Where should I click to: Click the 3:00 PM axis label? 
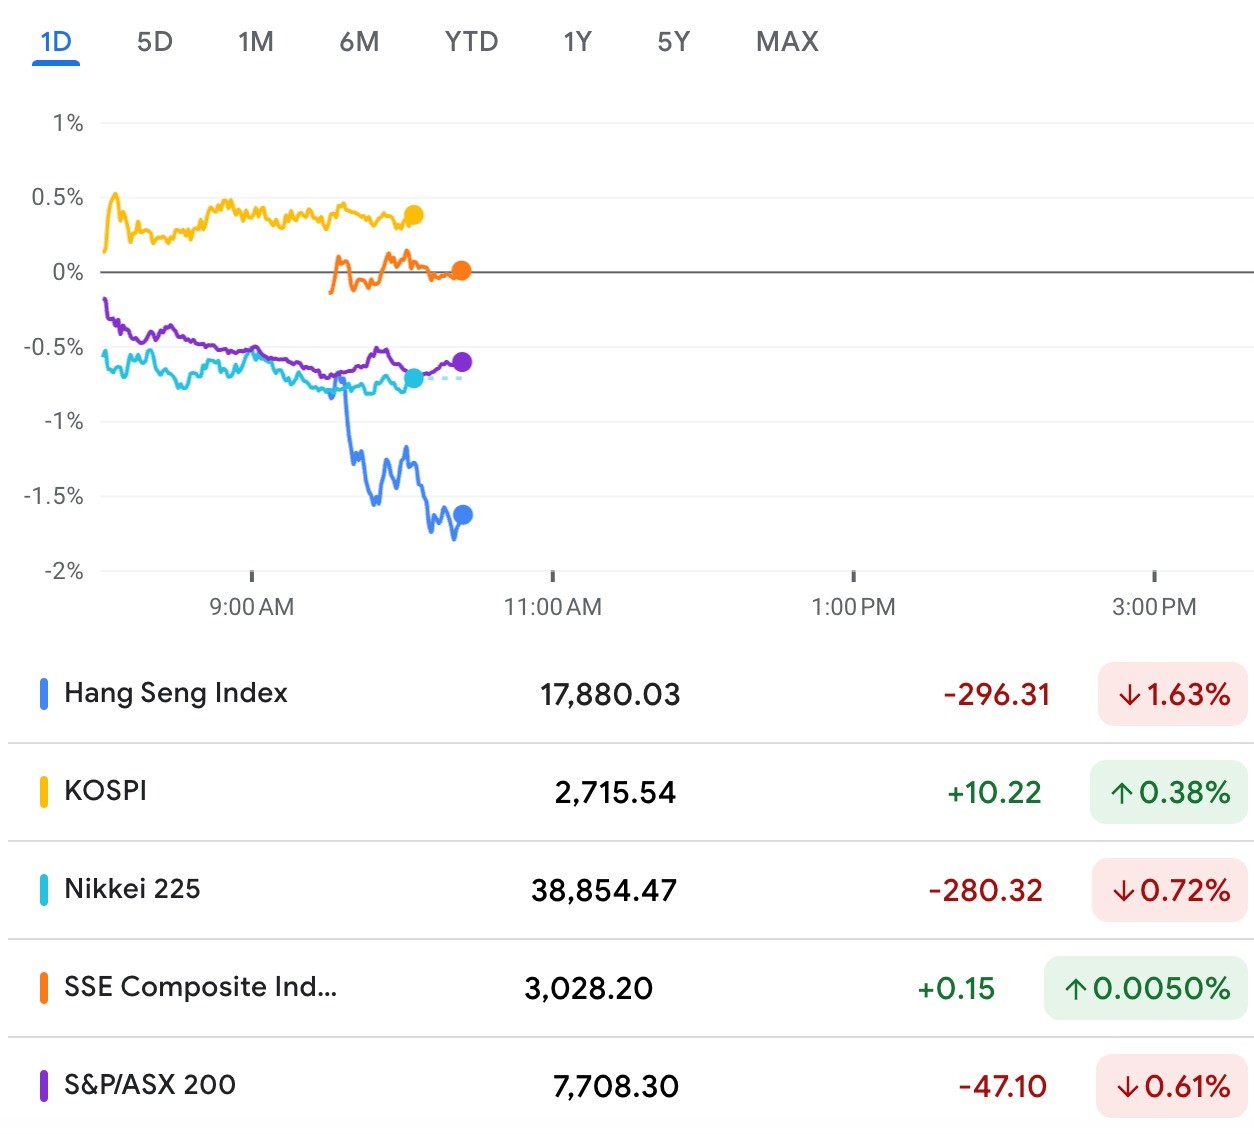1154,607
